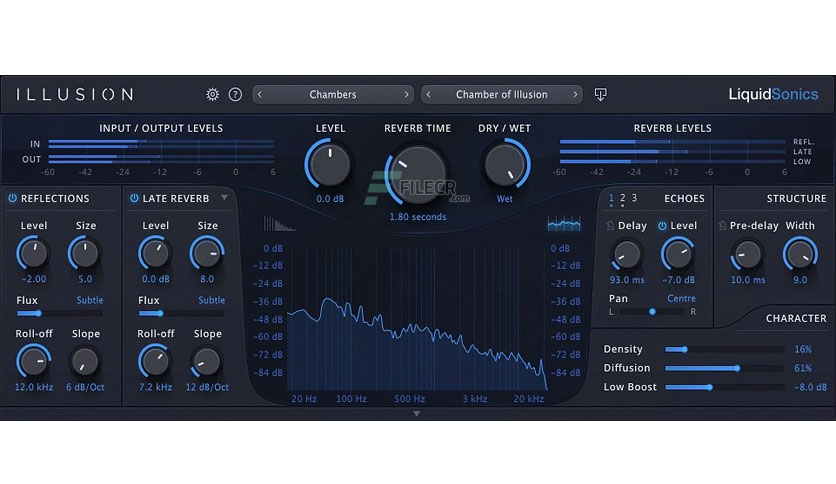Go to next preset after Chamber of Illusion

(x=575, y=94)
